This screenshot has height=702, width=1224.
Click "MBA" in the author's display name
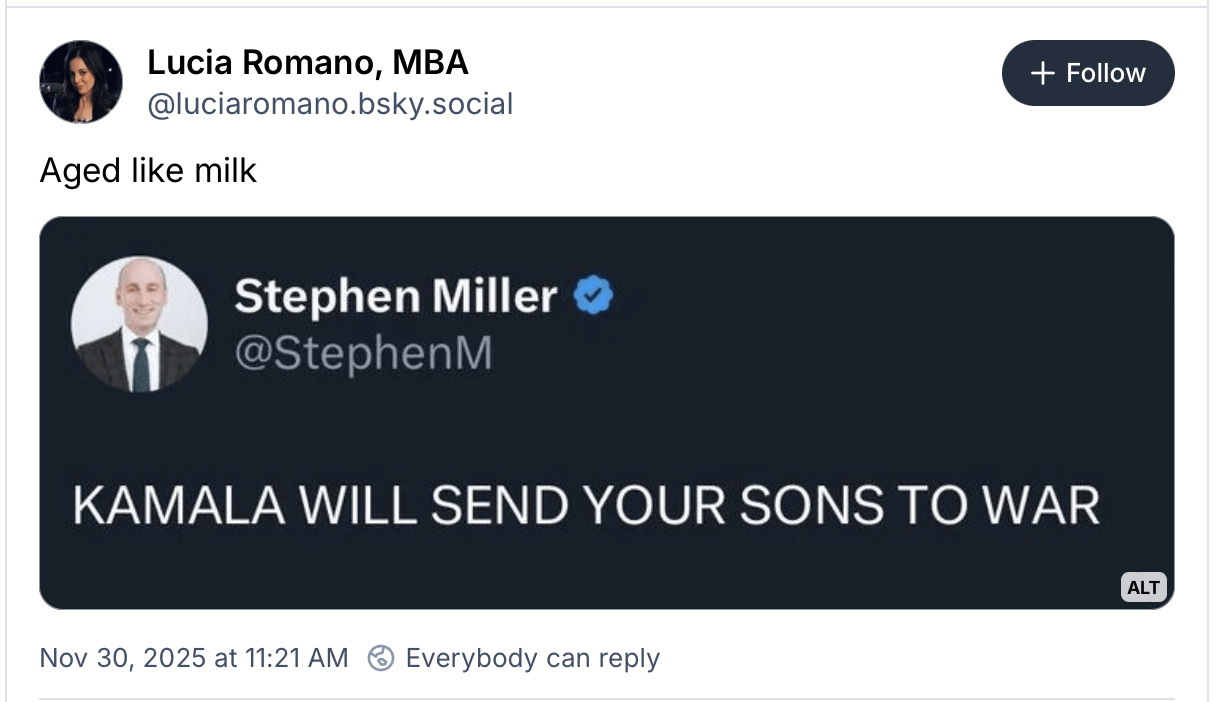(x=430, y=63)
